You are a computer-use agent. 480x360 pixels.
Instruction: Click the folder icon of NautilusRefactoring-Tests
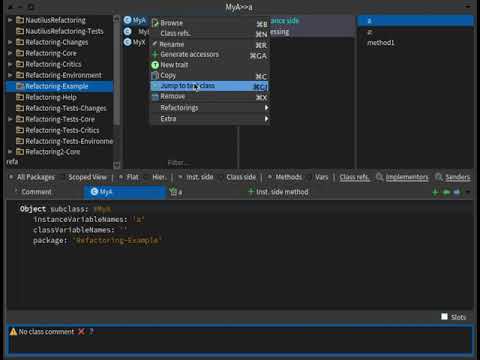[x=20, y=31]
